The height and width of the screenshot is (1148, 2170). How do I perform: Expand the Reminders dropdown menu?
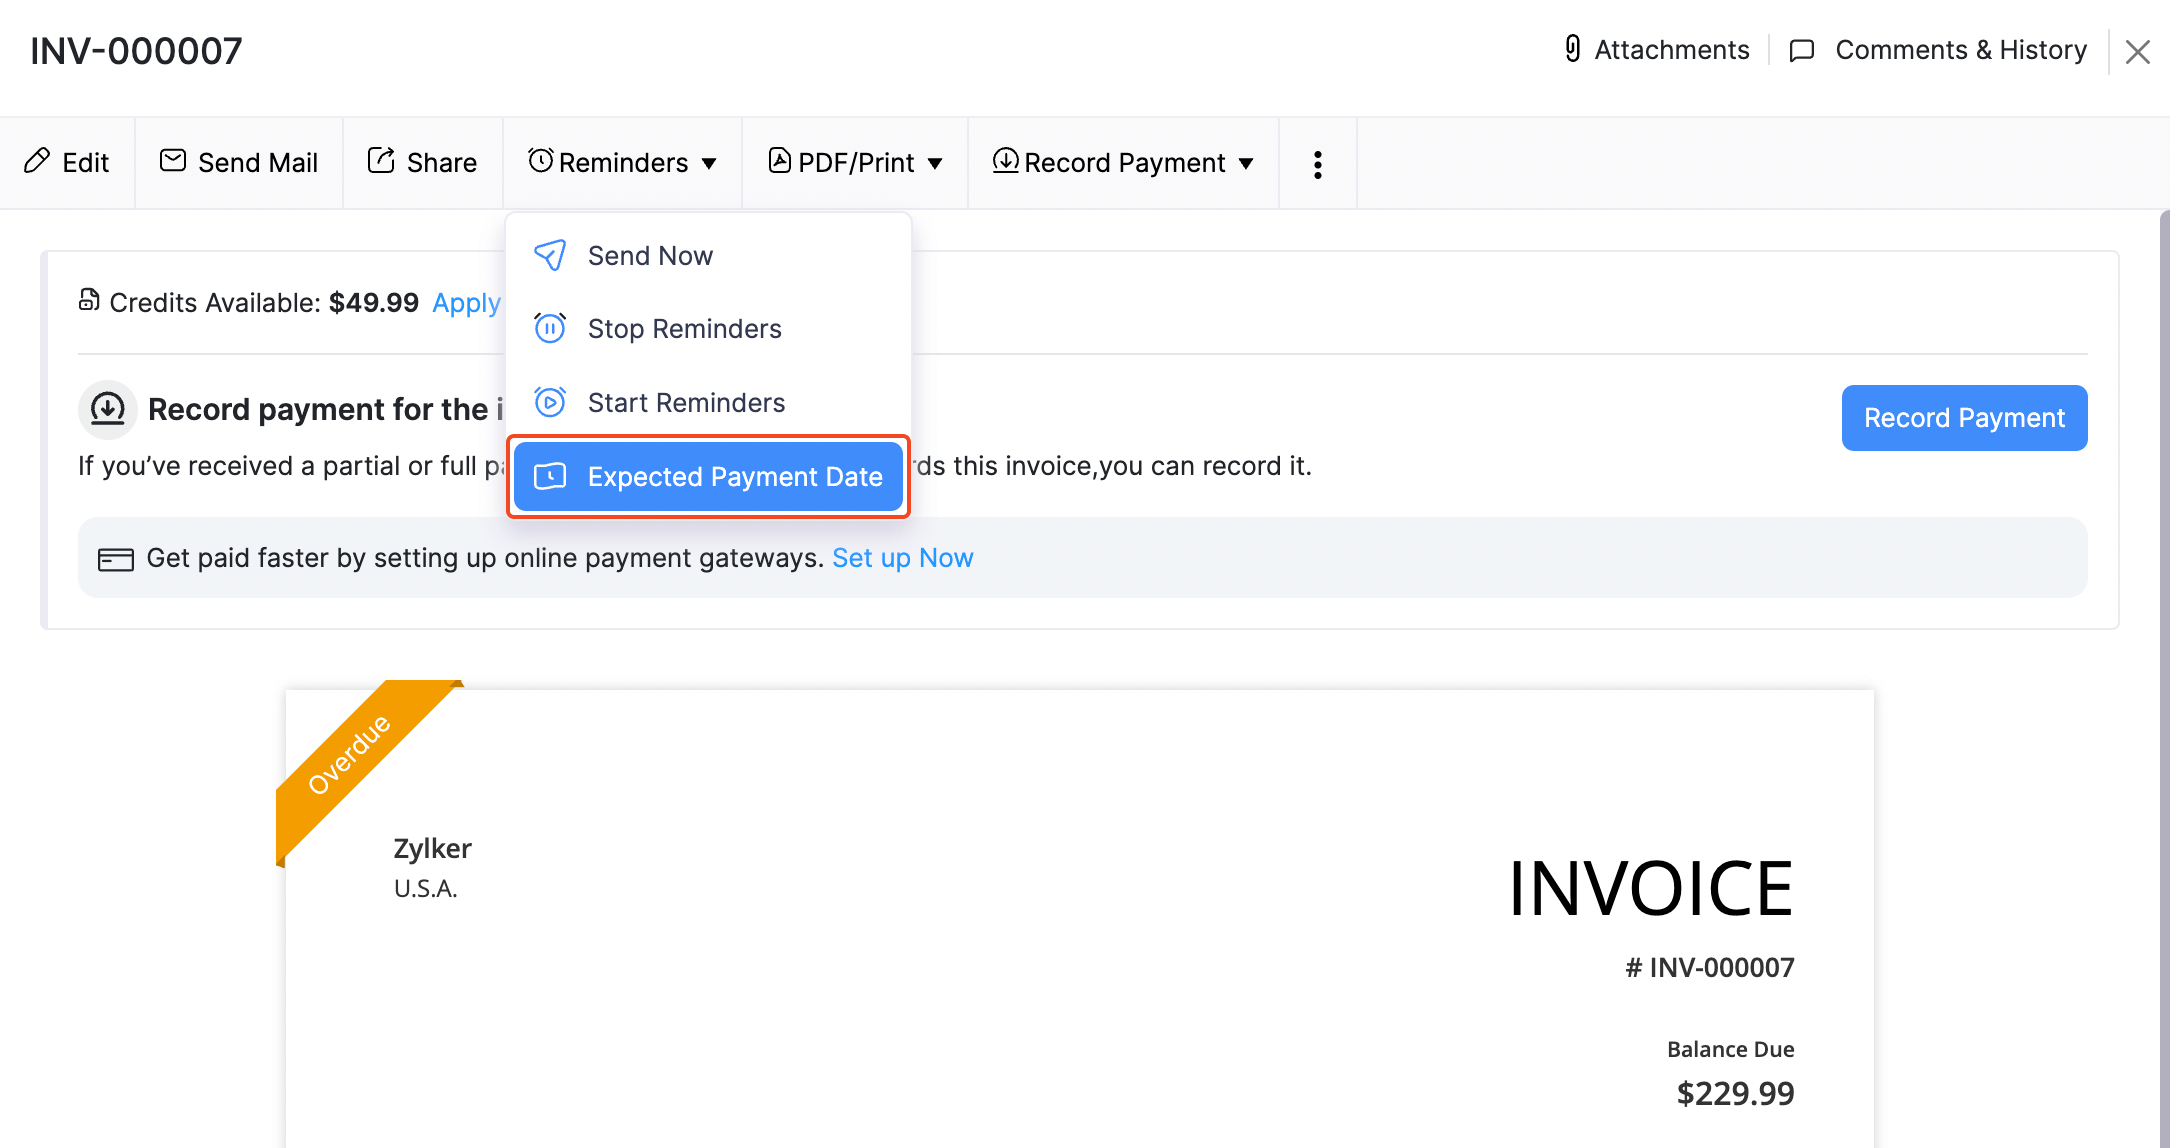tap(623, 162)
